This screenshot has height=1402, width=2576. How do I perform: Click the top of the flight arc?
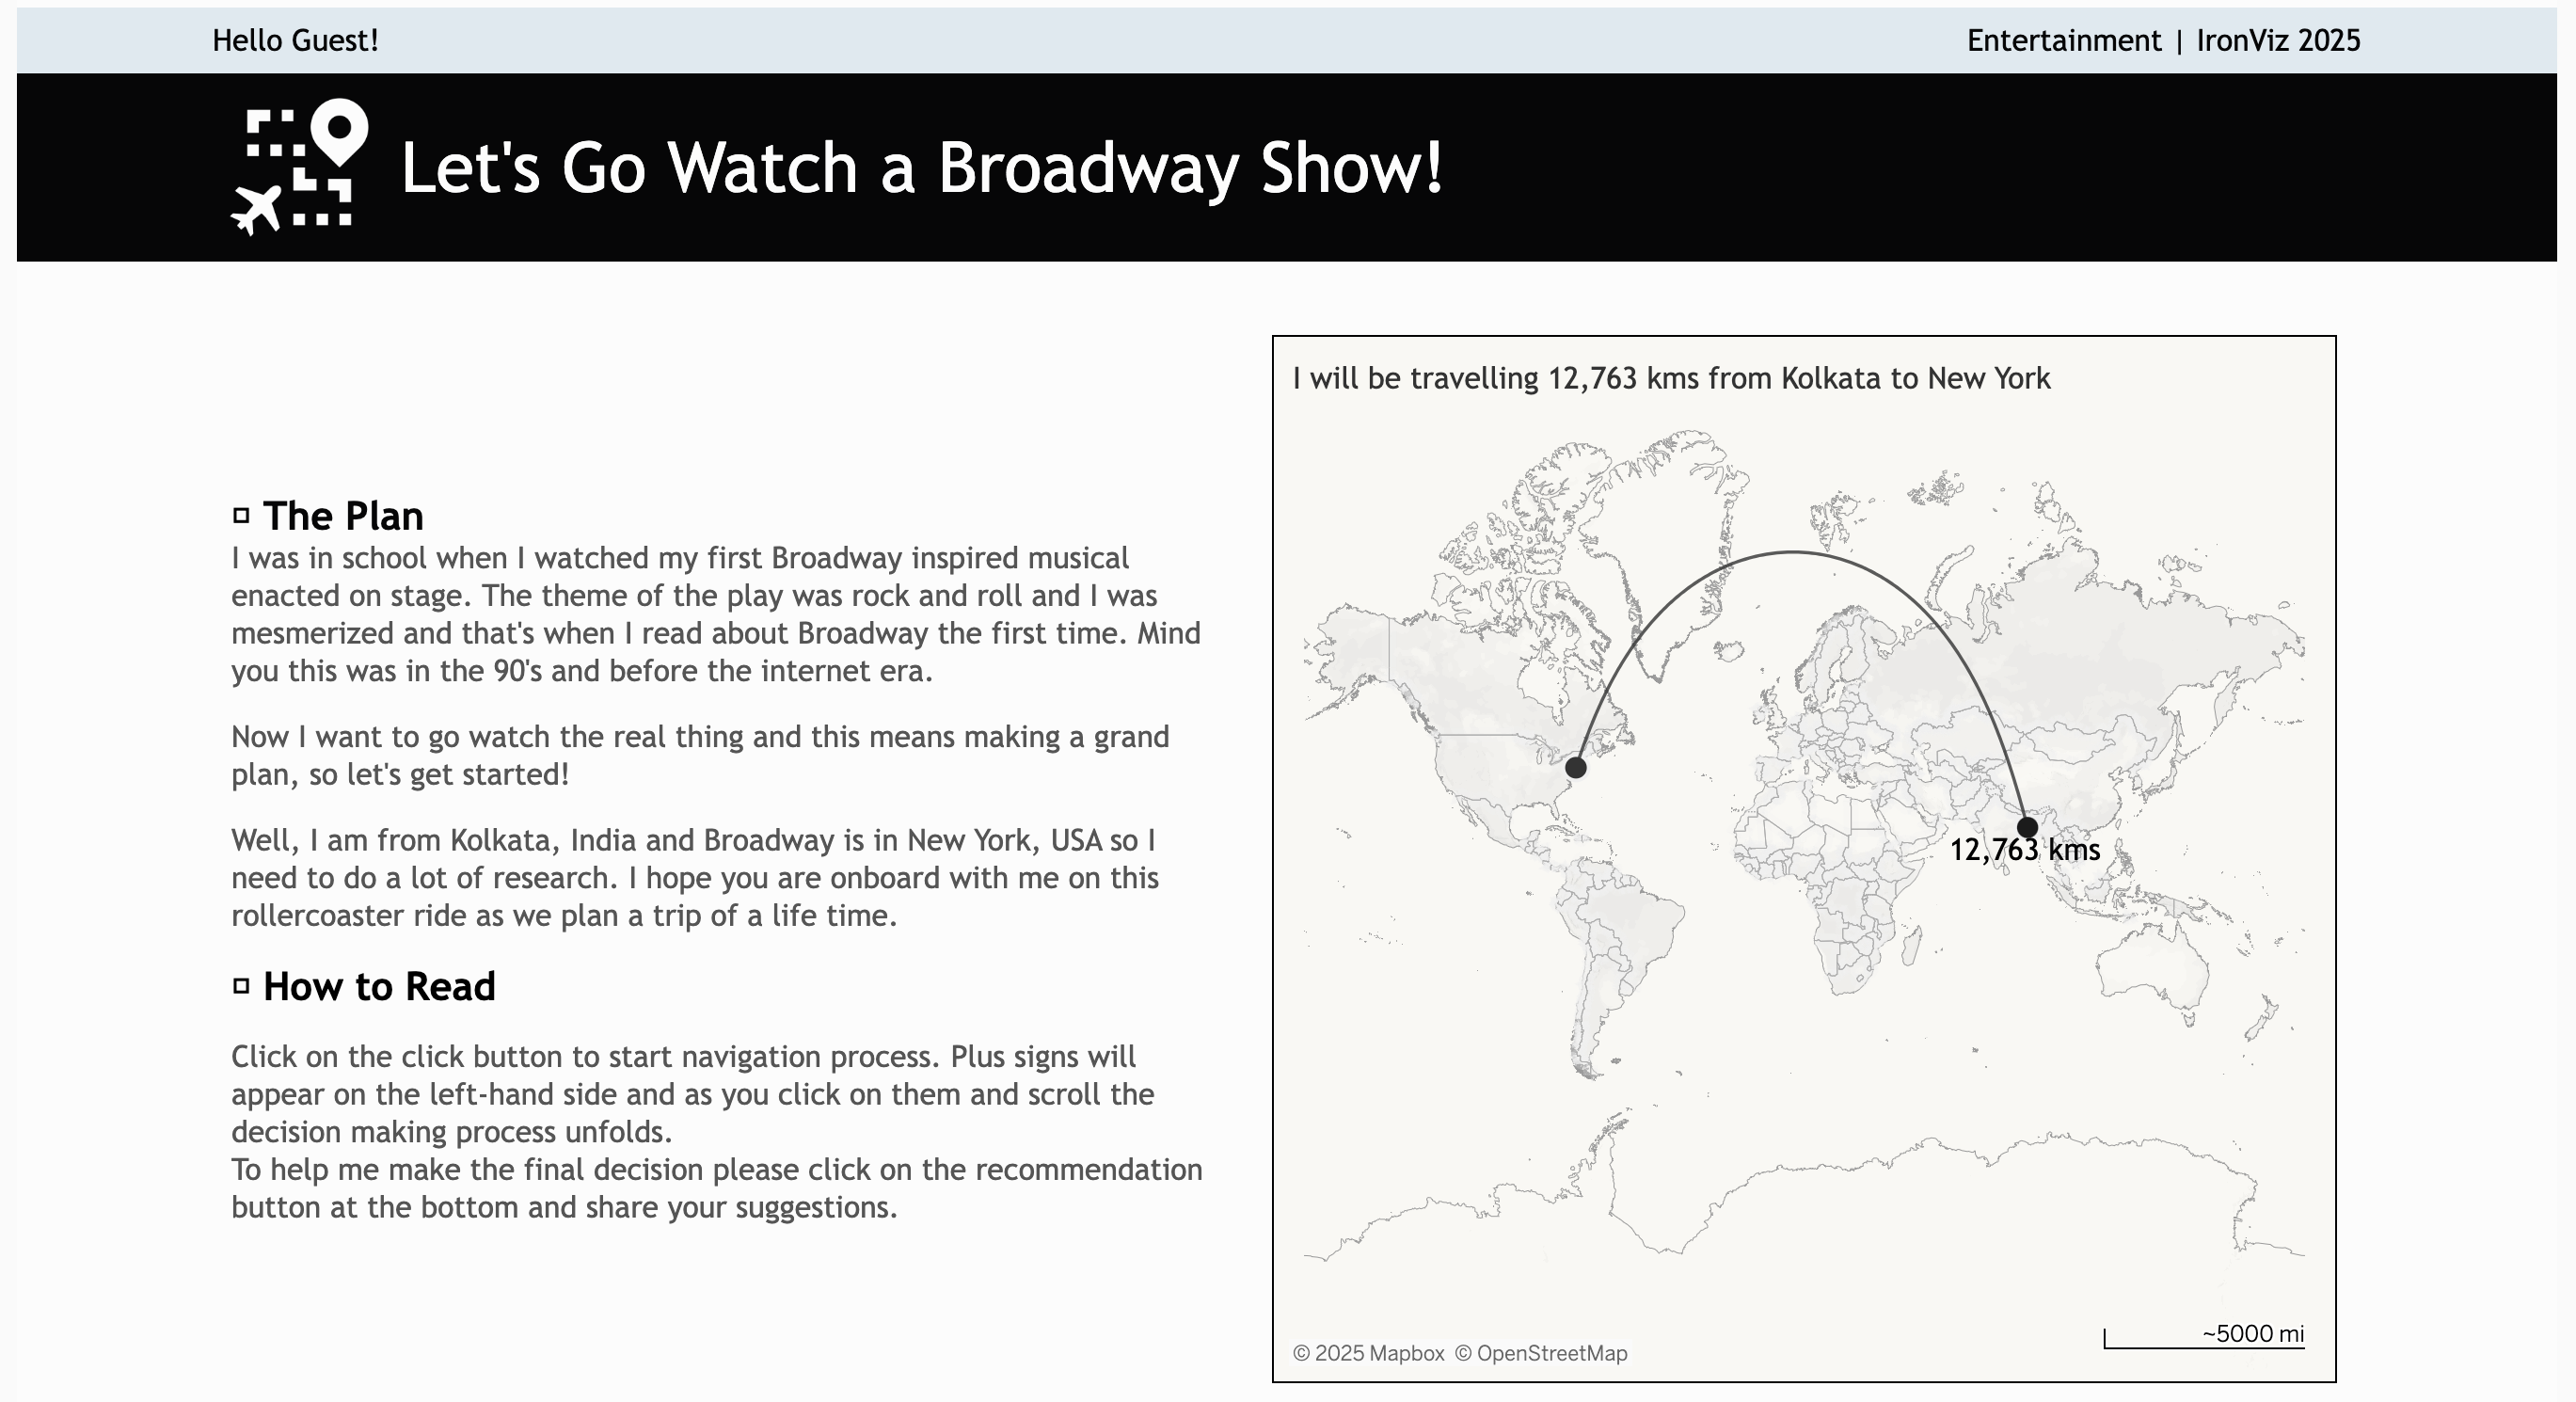tap(1794, 551)
